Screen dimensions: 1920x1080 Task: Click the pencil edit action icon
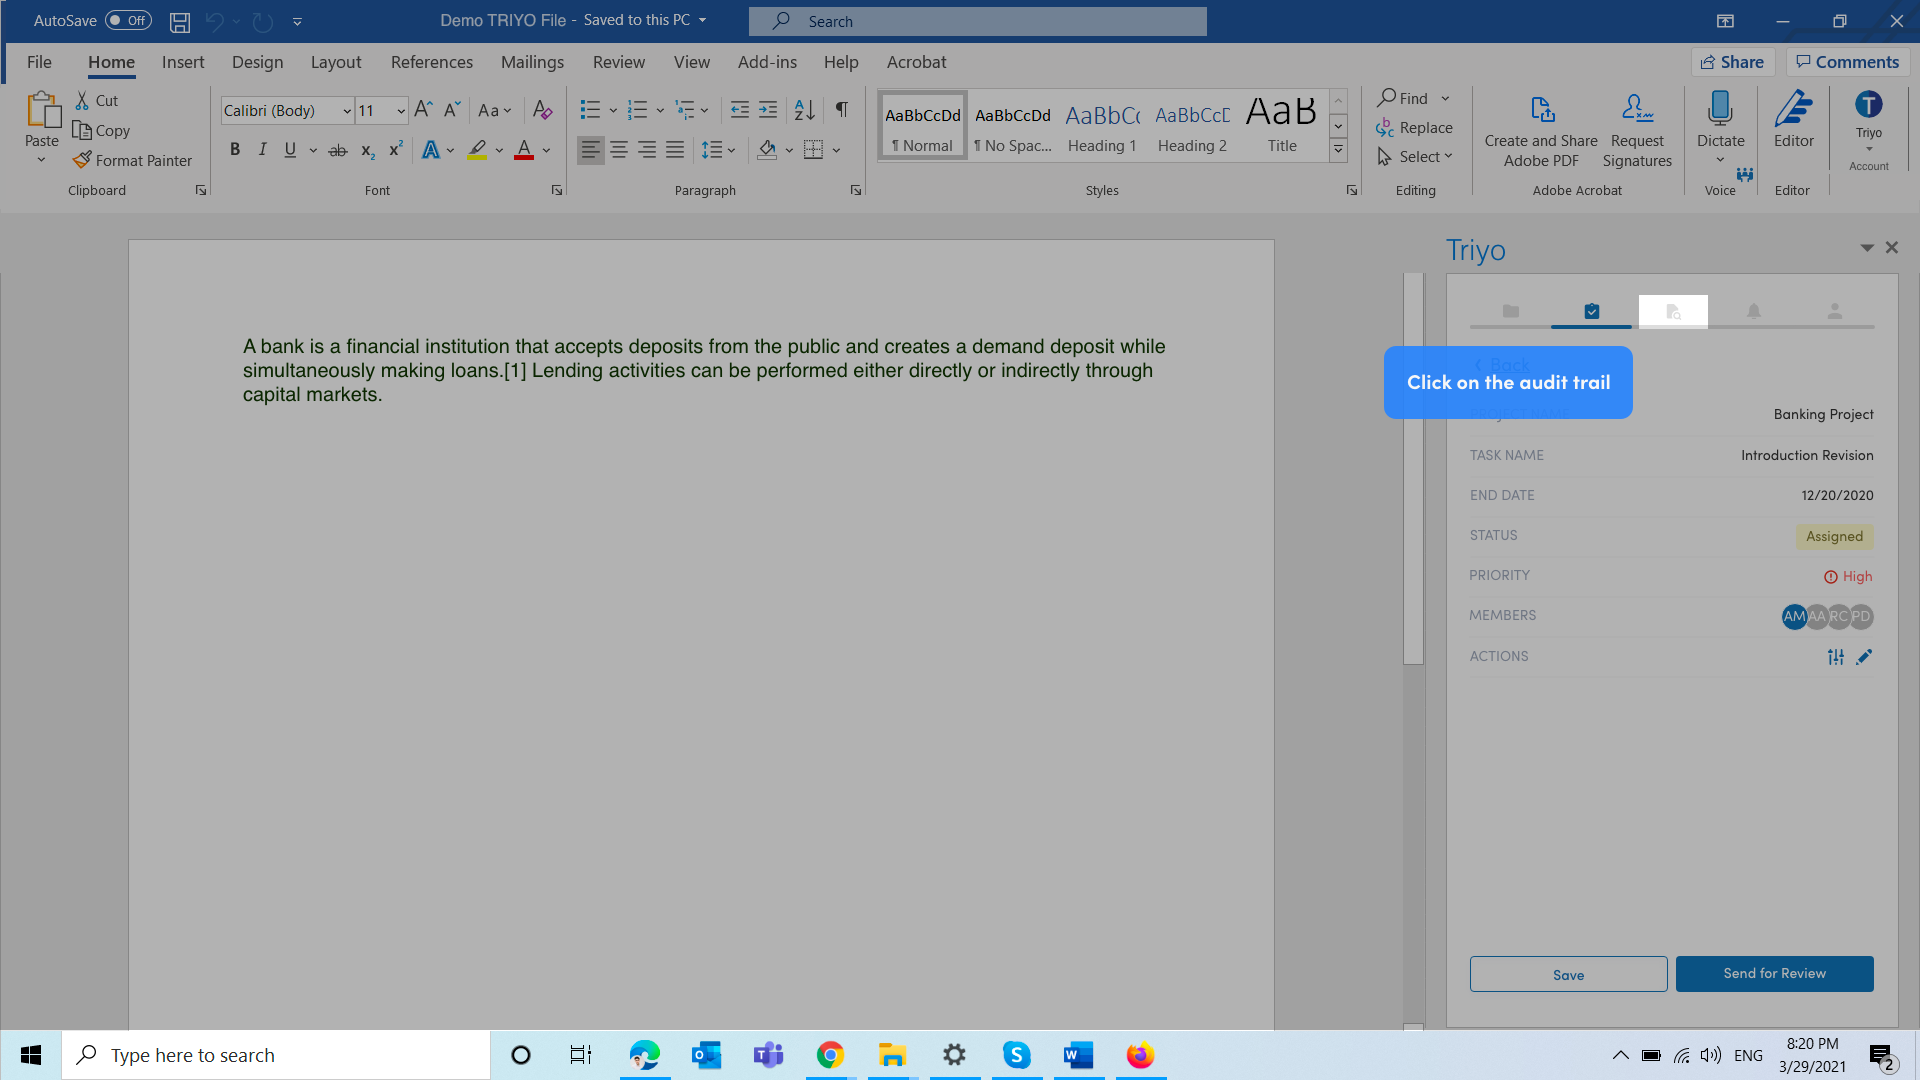click(x=1864, y=657)
